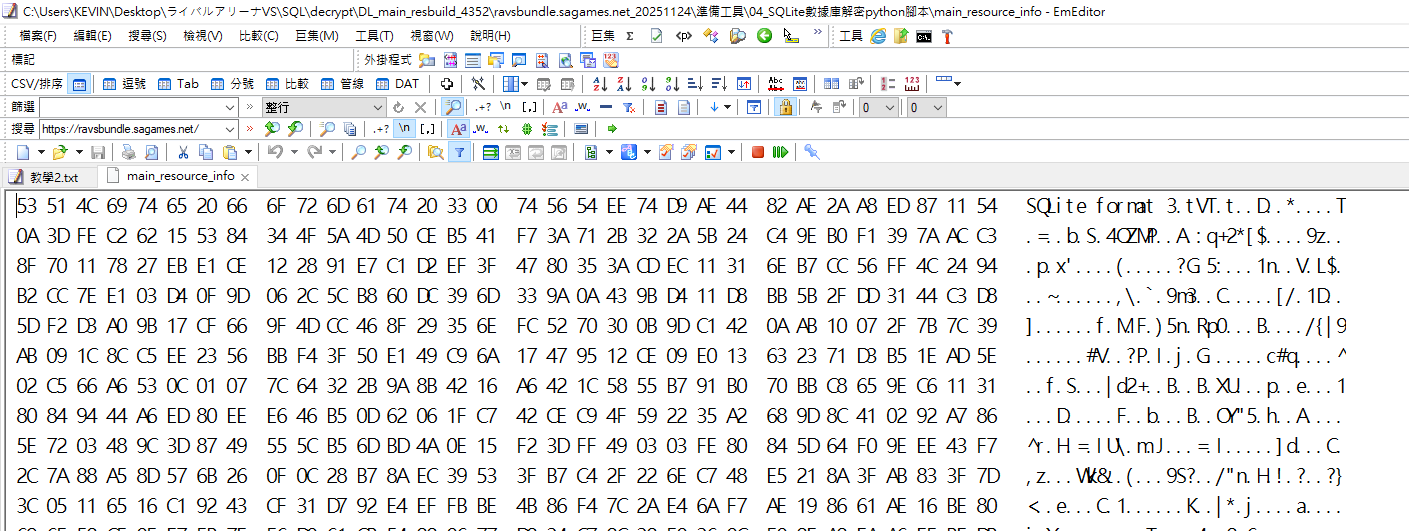This screenshot has width=1409, height=531.
Task: Open the command prompt tool icon
Action: (924, 36)
